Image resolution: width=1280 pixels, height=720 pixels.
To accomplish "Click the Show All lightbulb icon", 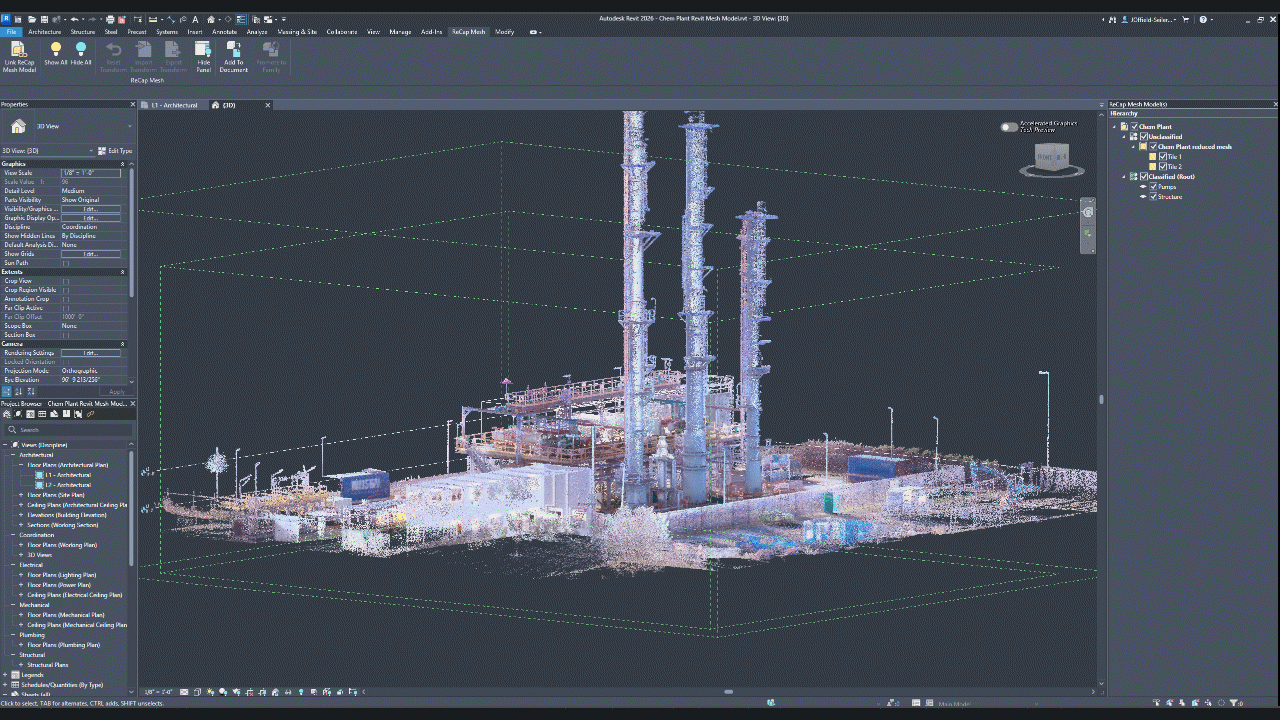I will coord(56,49).
